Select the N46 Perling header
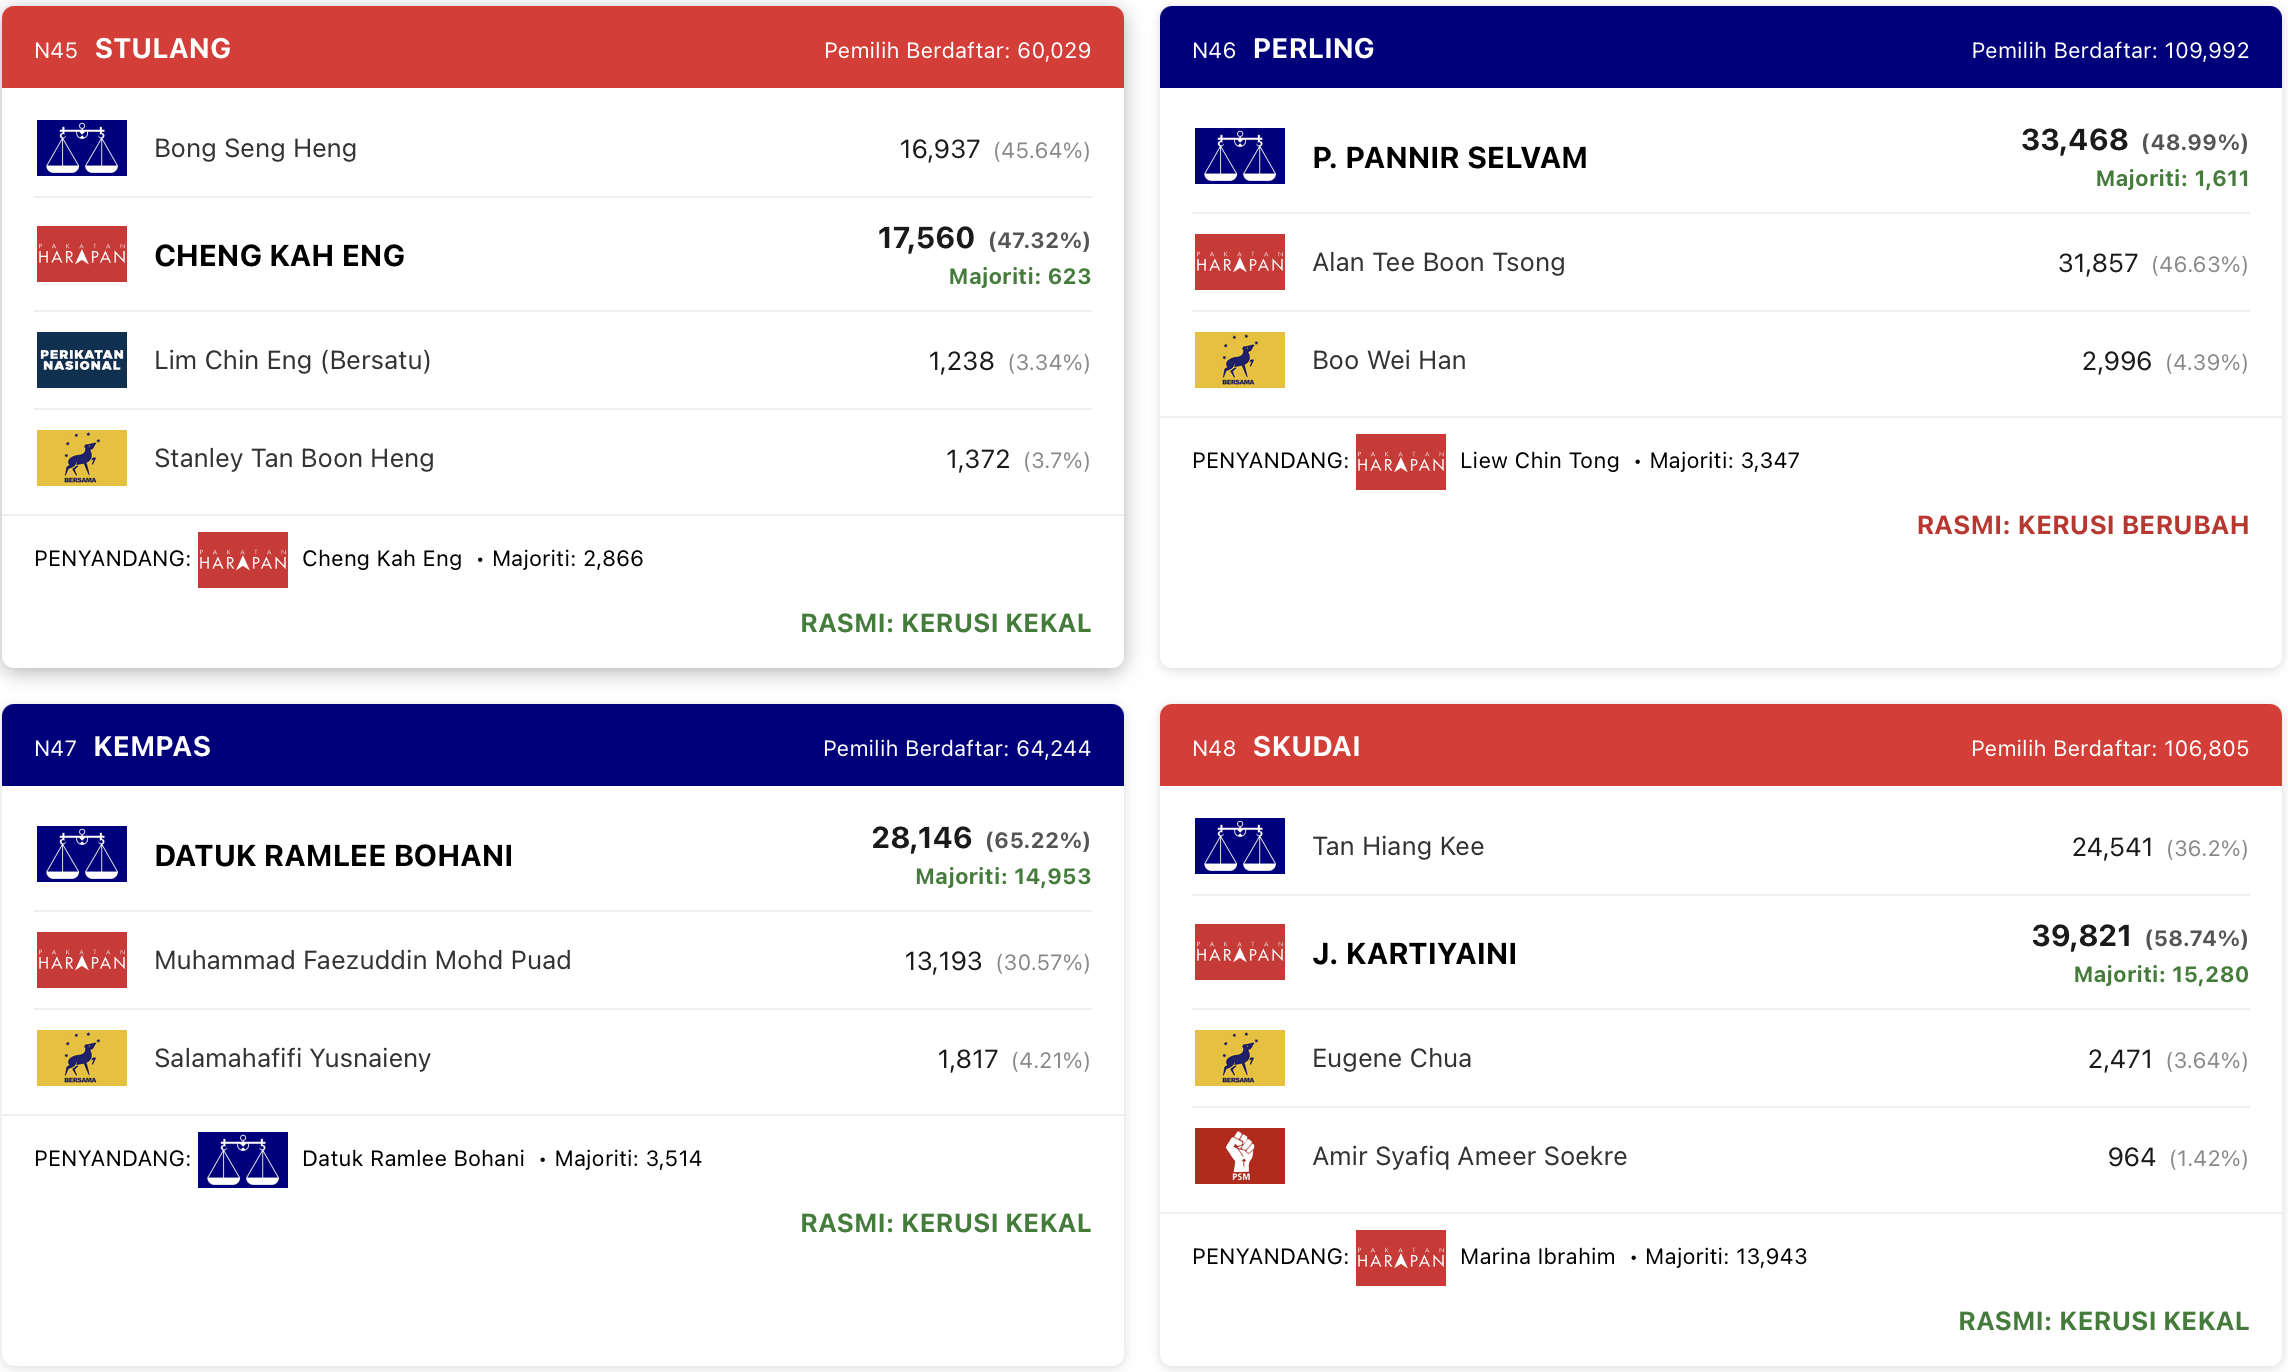Image resolution: width=2288 pixels, height=1372 pixels. point(1721,48)
